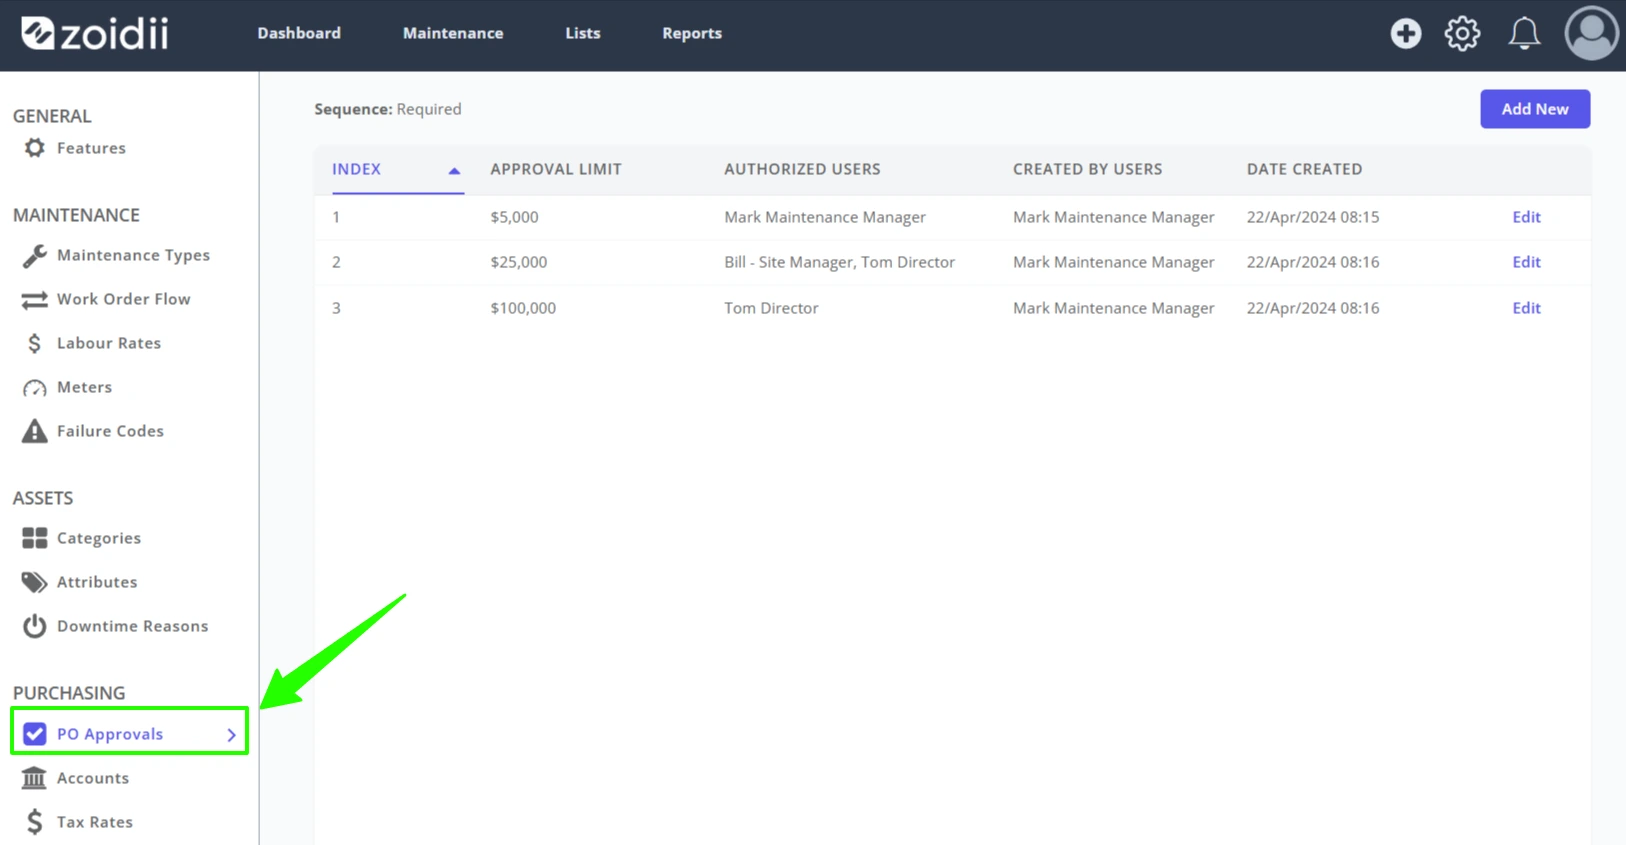Click 'Bill - Site Manager, Tom Director' cell
Viewport: 1626px width, 845px height.
839,262
